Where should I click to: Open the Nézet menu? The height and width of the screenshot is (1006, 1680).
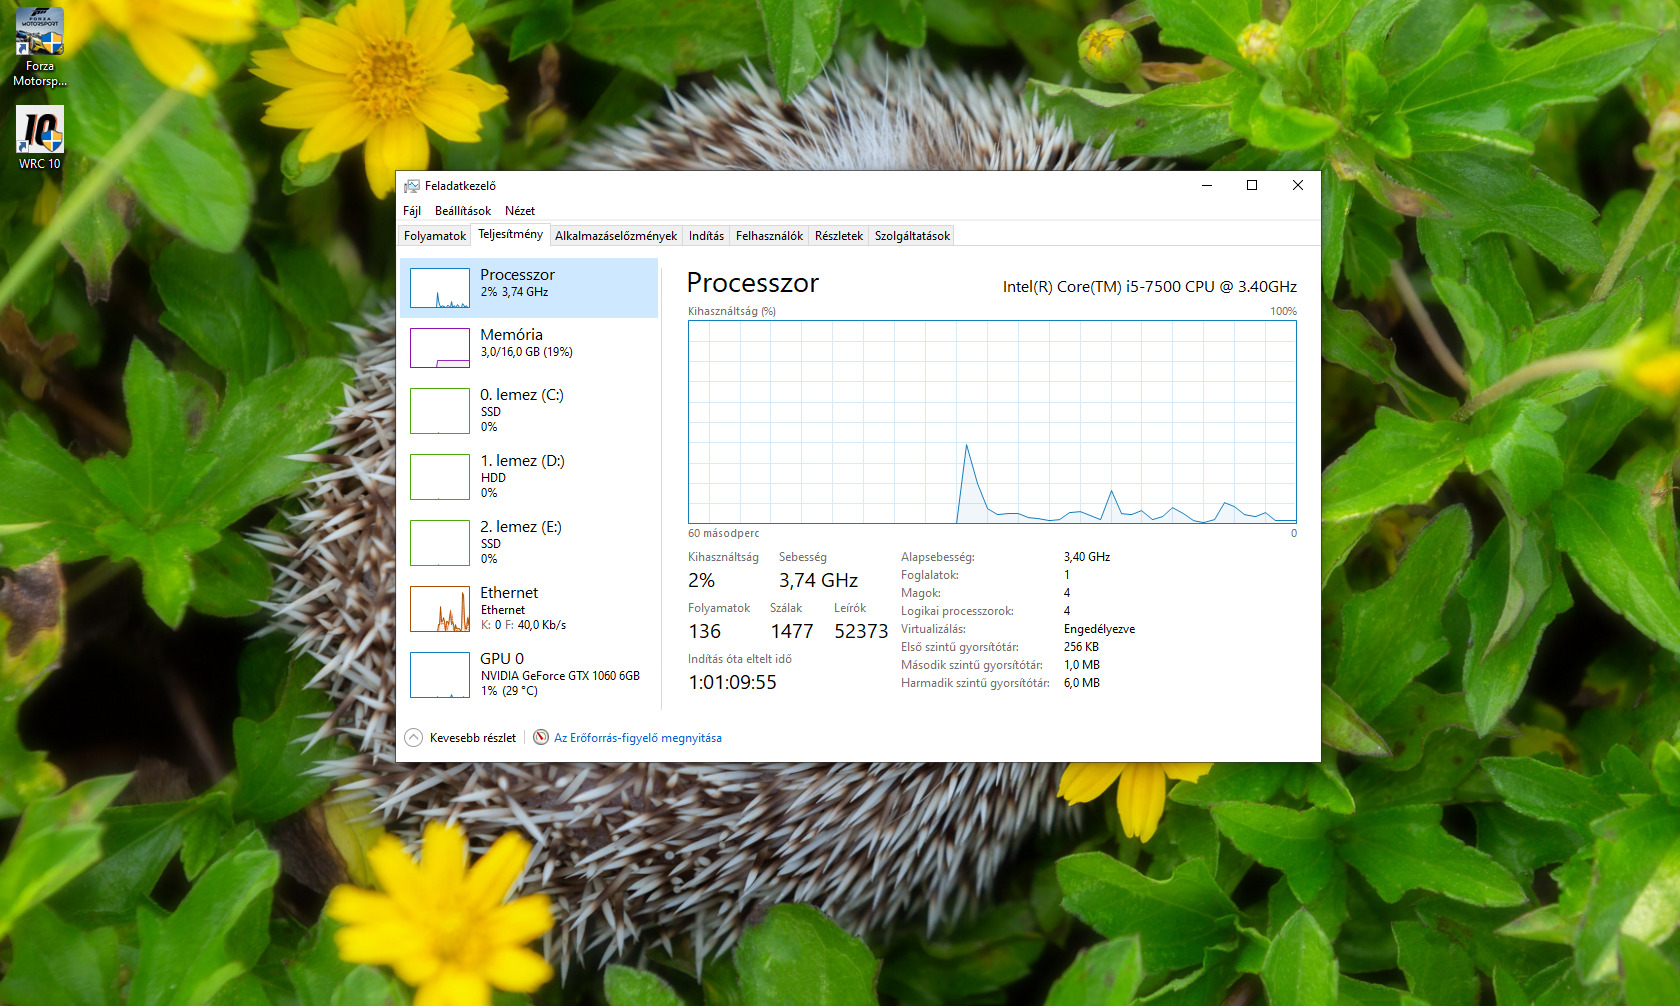(520, 211)
